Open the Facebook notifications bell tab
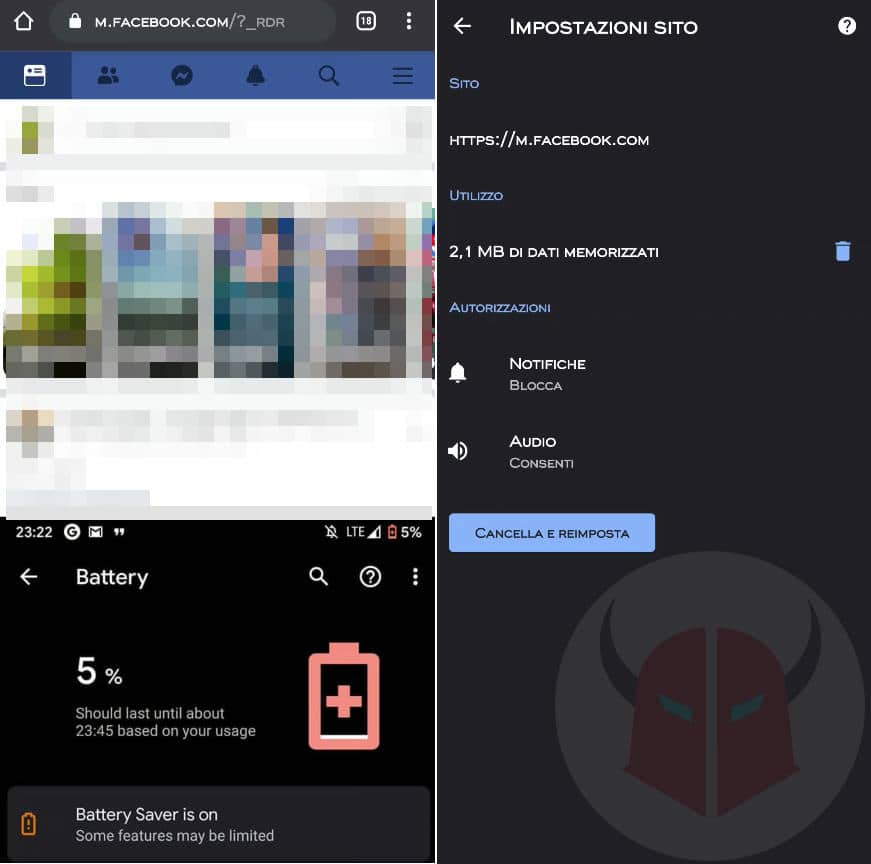Viewport: 871px width, 864px height. 256,75
